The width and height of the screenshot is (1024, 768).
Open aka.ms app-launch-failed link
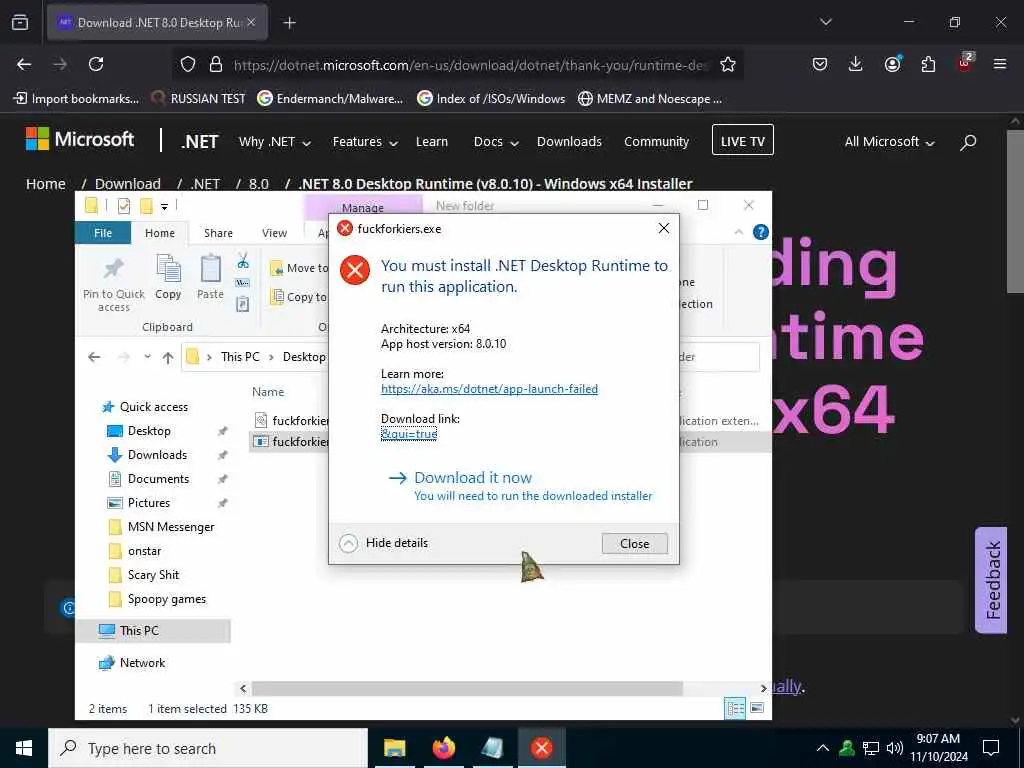(x=489, y=389)
